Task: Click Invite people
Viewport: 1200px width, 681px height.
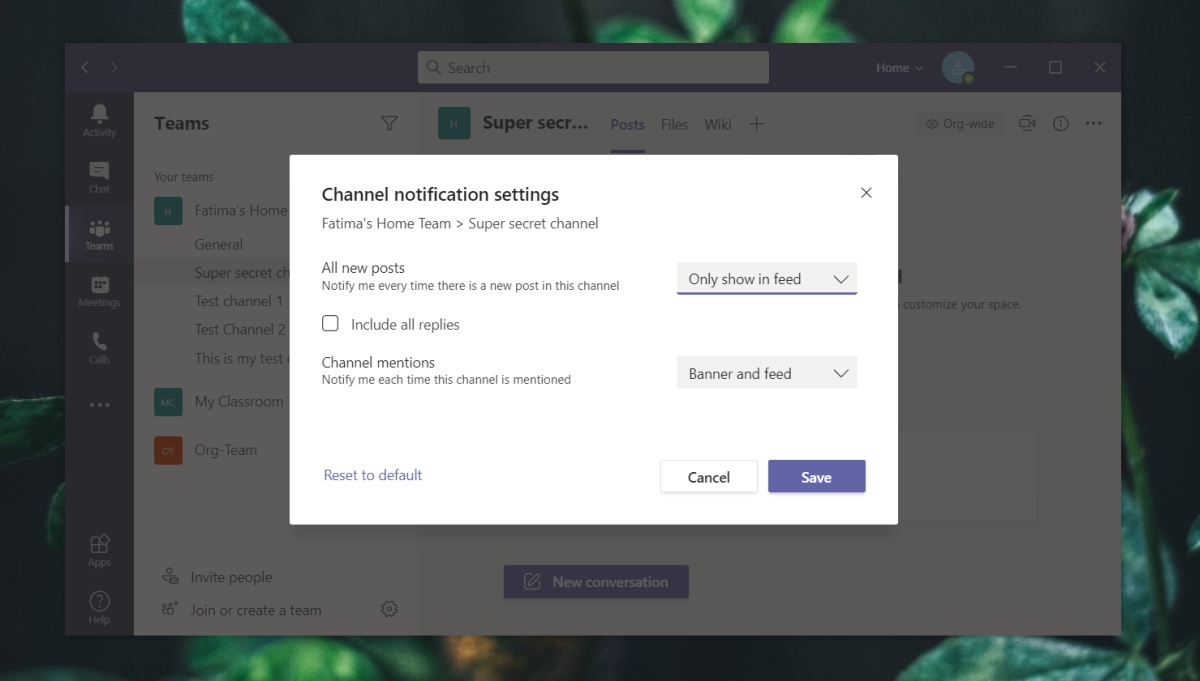Action: pyautogui.click(x=217, y=577)
